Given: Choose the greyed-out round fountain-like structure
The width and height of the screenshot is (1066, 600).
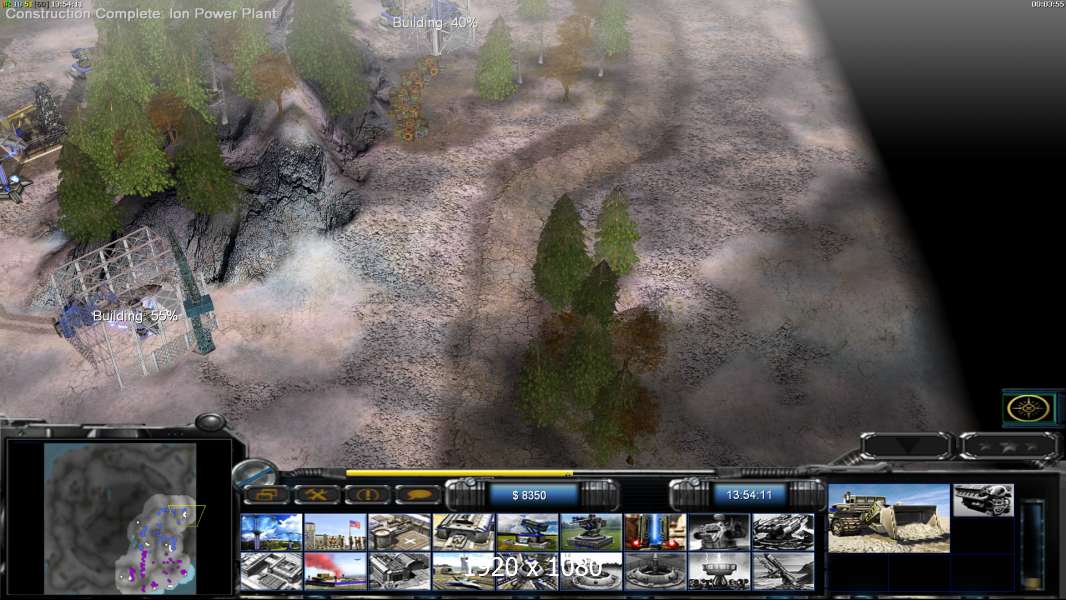Looking at the screenshot, I should [x=655, y=571].
